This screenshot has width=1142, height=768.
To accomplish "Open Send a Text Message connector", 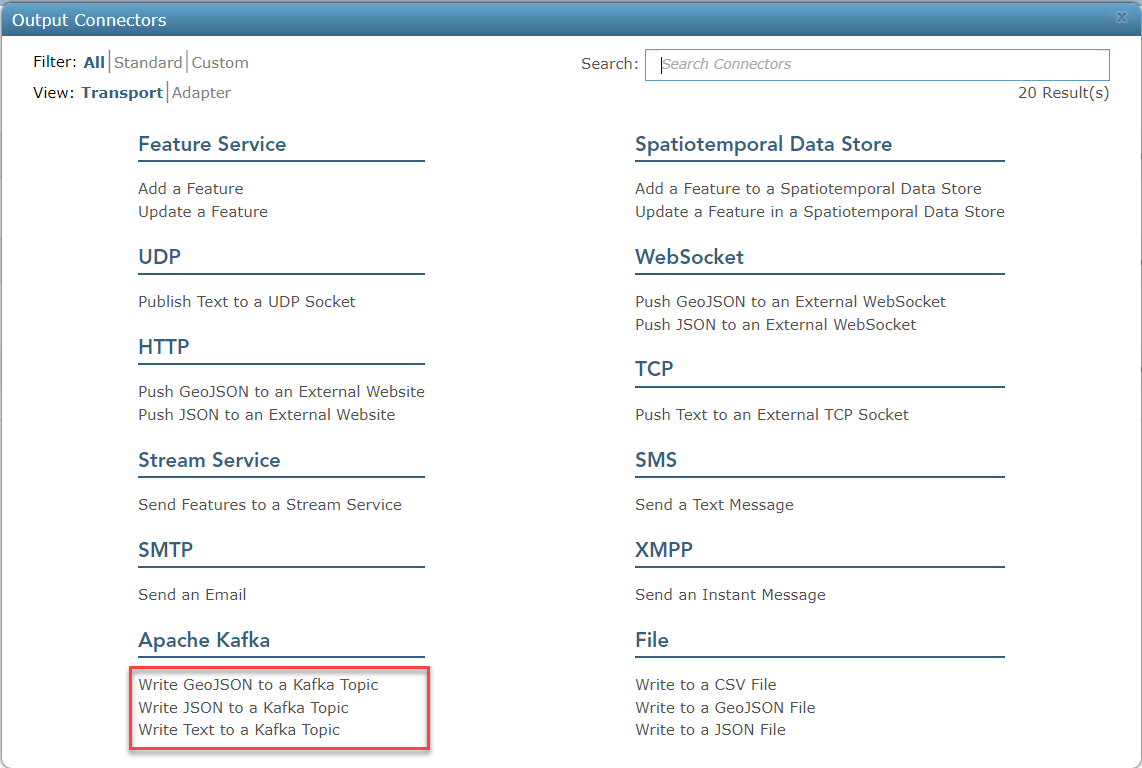I will 714,504.
